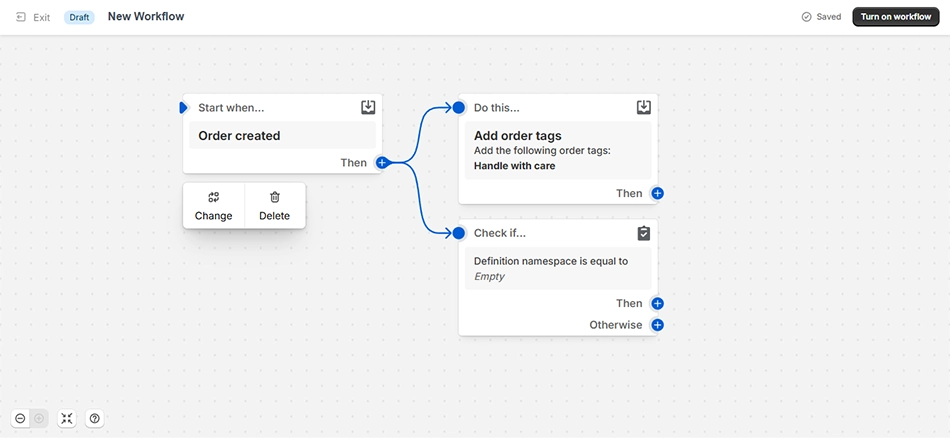Add step on condition Then branch
The height and width of the screenshot is (440, 950).
coord(657,304)
